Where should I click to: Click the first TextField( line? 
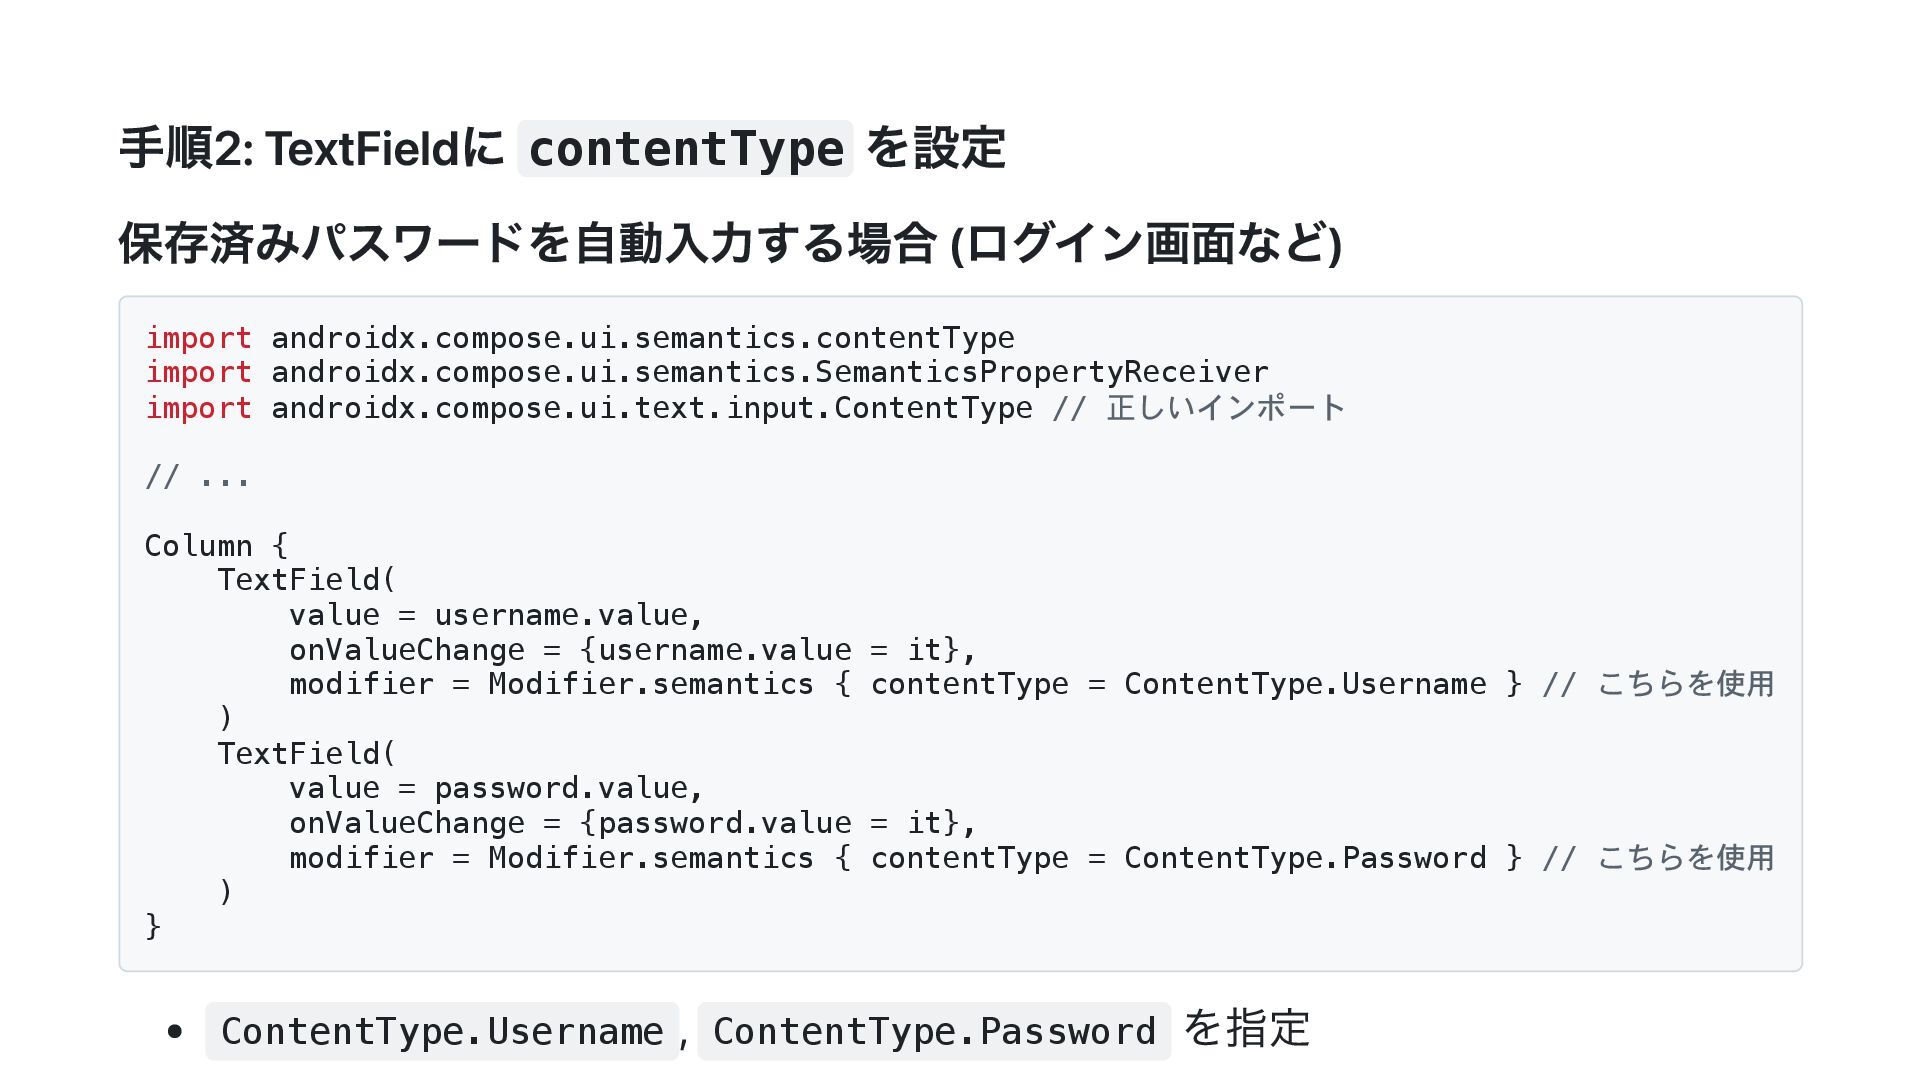click(x=307, y=580)
